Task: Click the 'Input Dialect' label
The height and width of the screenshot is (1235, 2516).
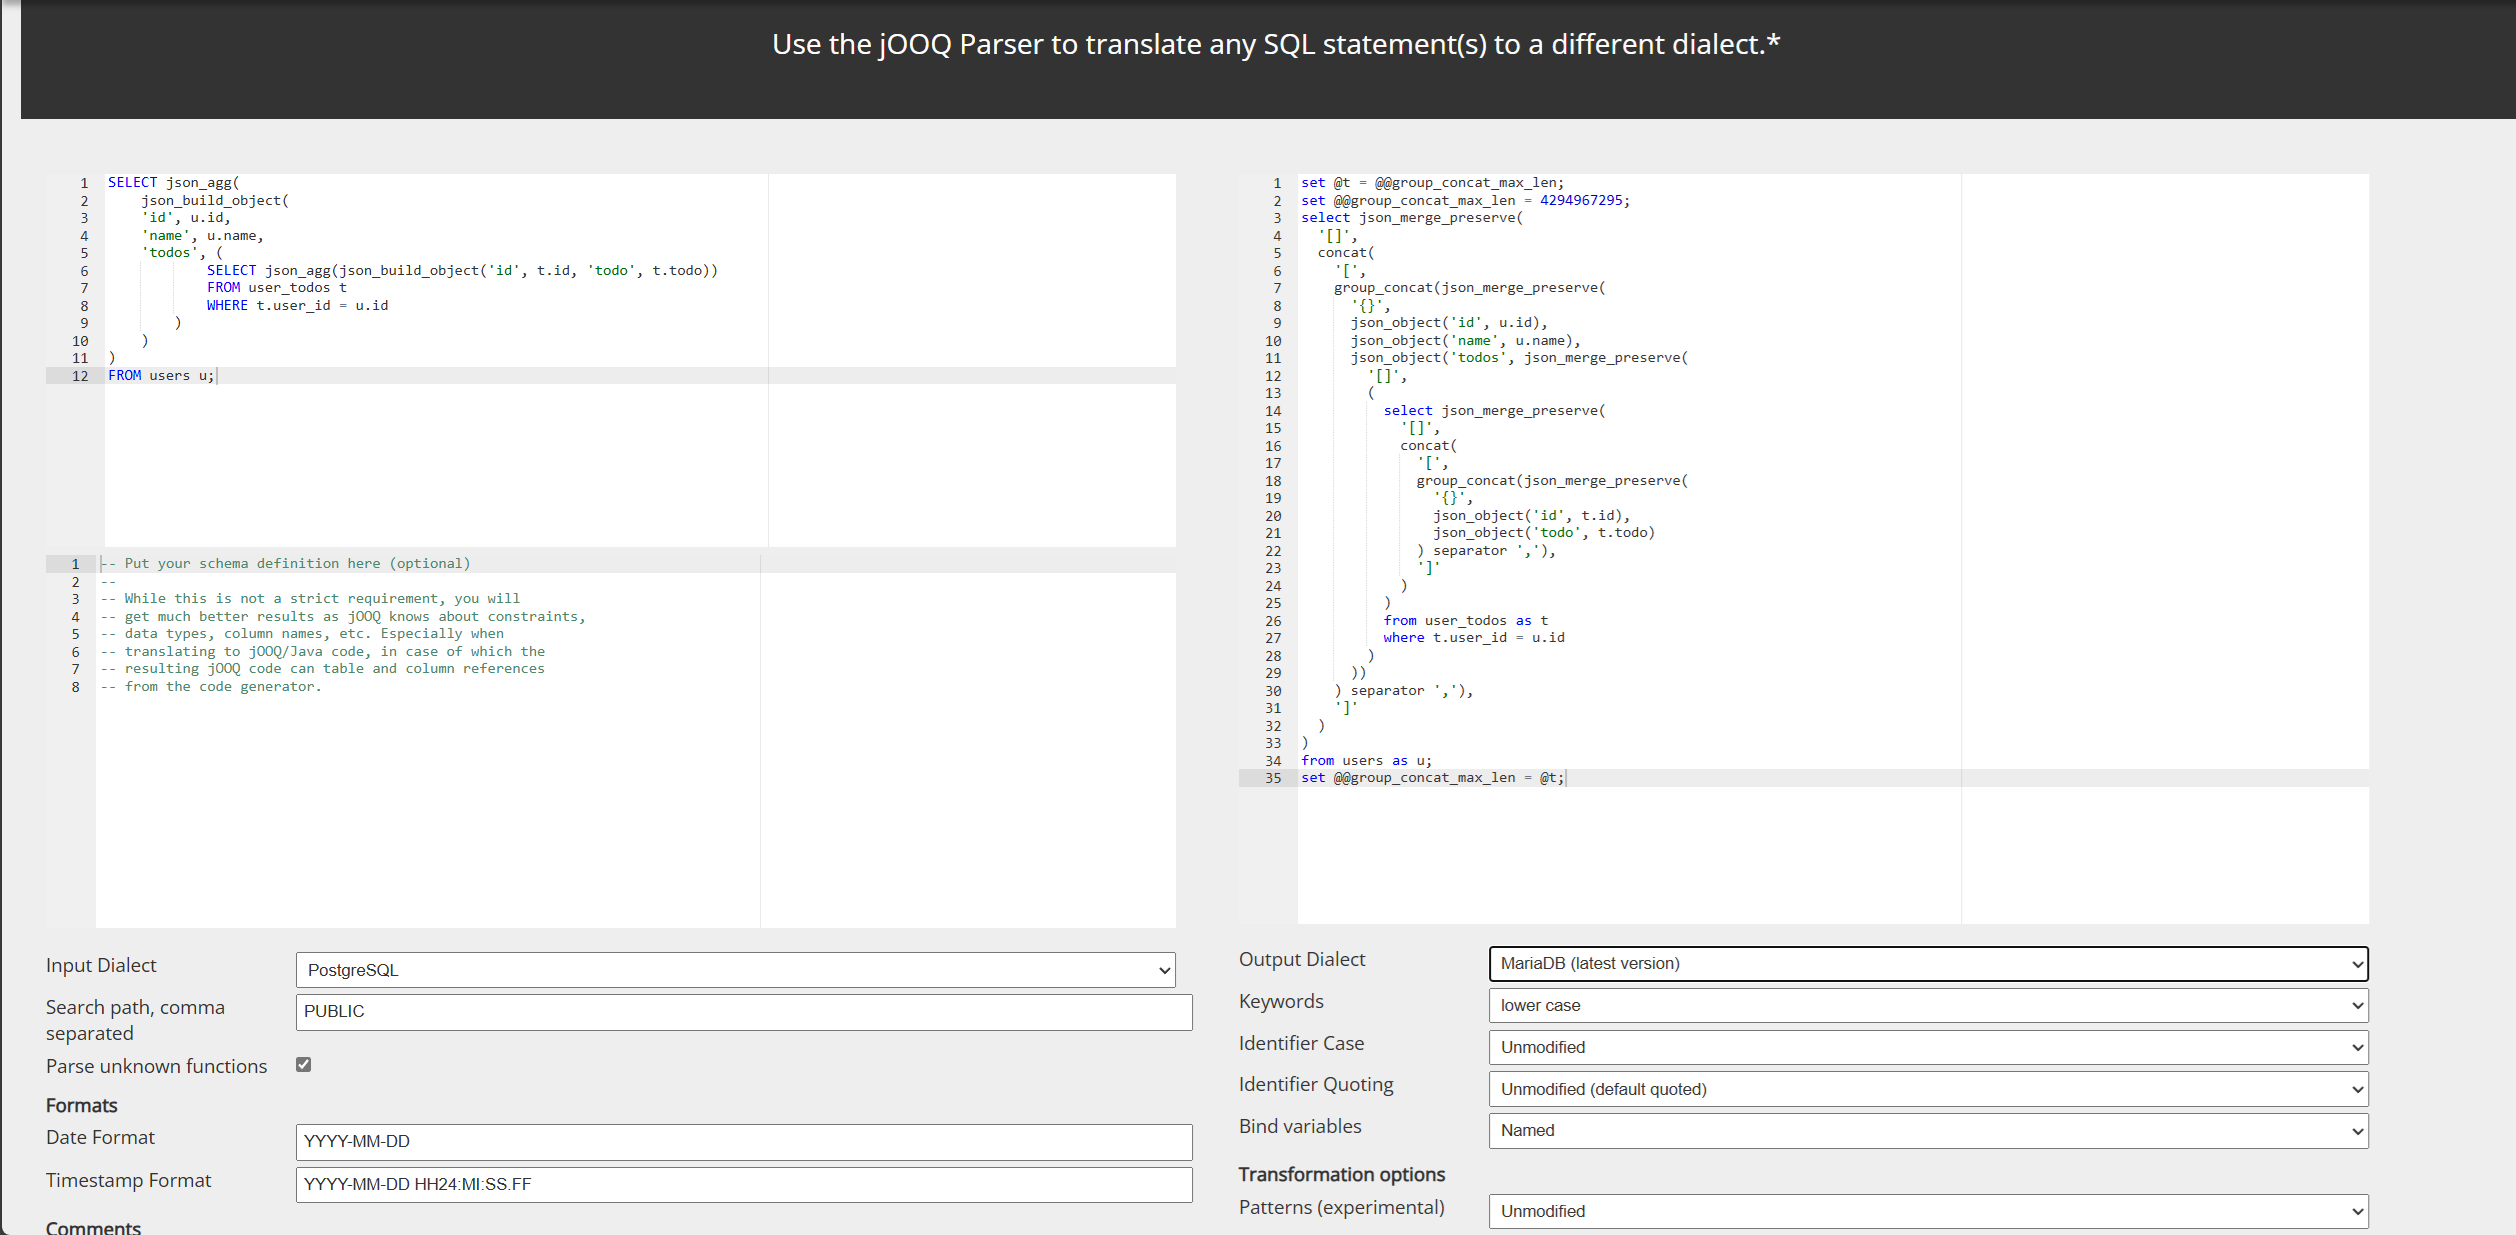Action: pyautogui.click(x=101, y=966)
